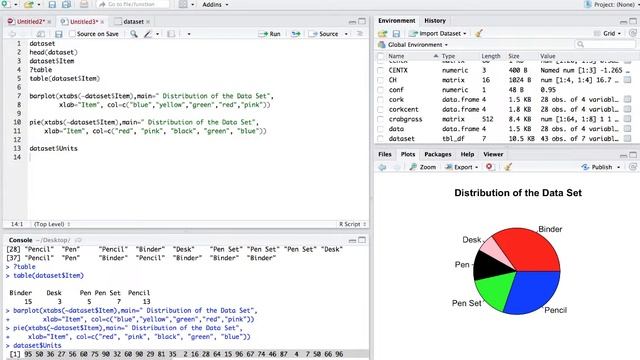640x360 pixels.
Task: Click the Load workspace folder icon
Action: pyautogui.click(x=382, y=33)
